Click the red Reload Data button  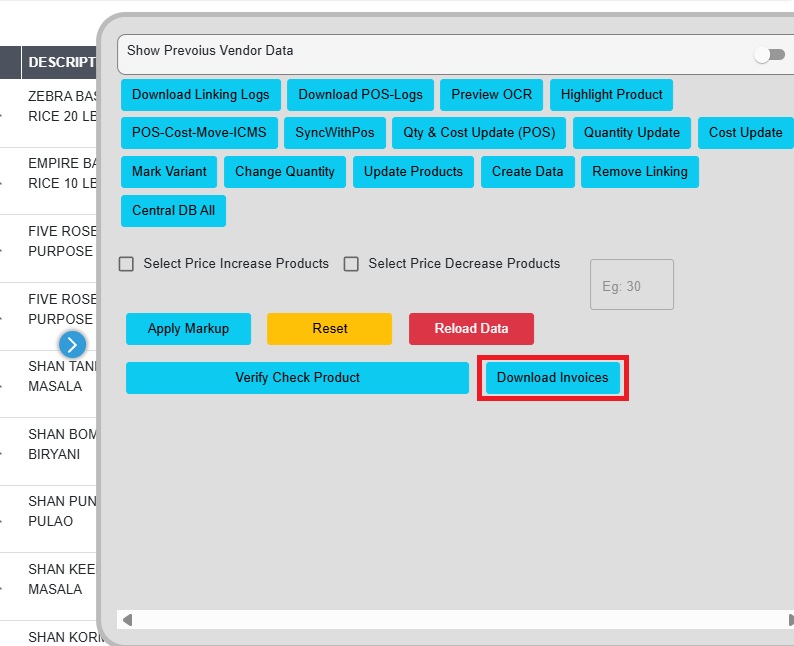[x=471, y=329]
